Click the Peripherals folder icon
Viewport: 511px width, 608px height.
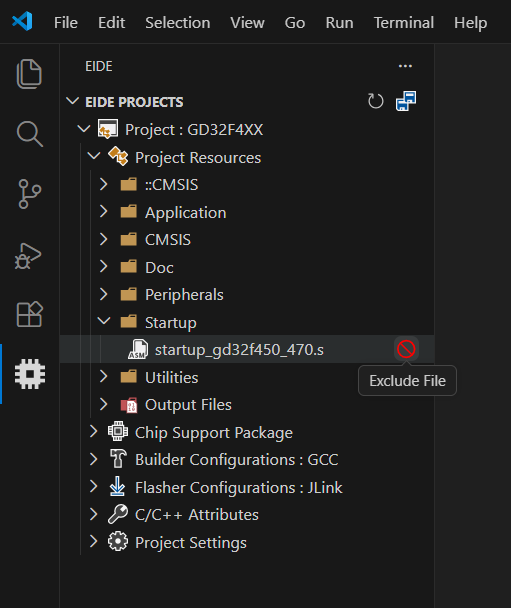point(128,294)
